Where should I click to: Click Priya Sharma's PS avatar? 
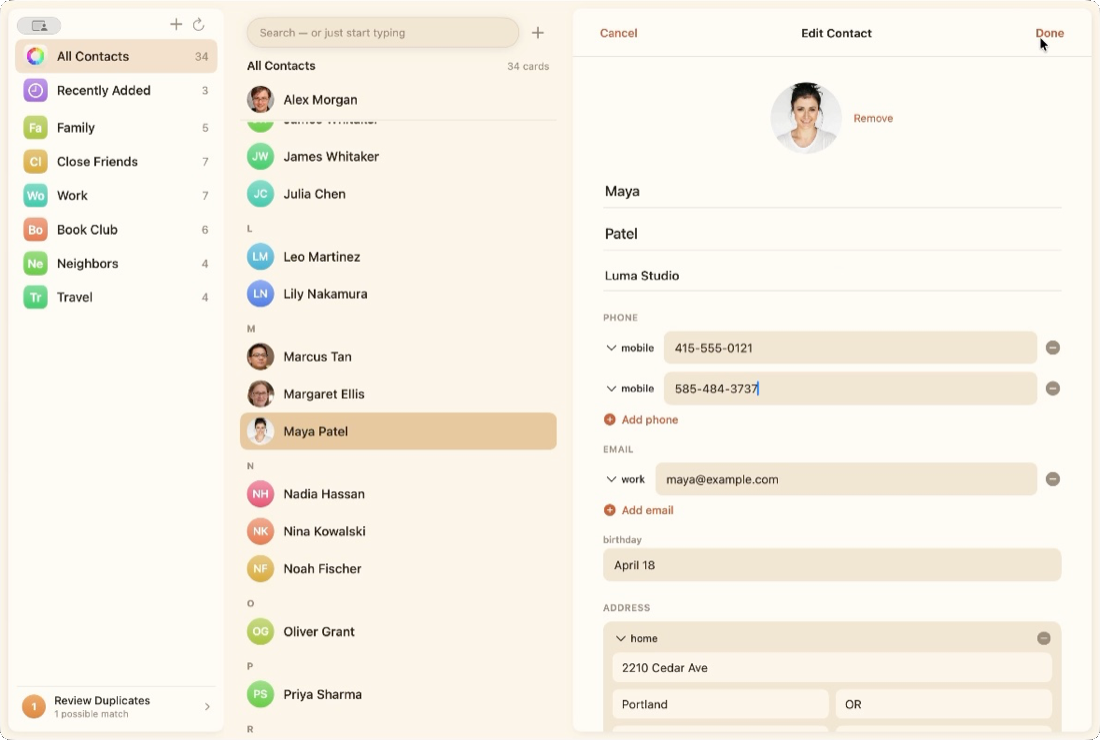[x=260, y=694]
